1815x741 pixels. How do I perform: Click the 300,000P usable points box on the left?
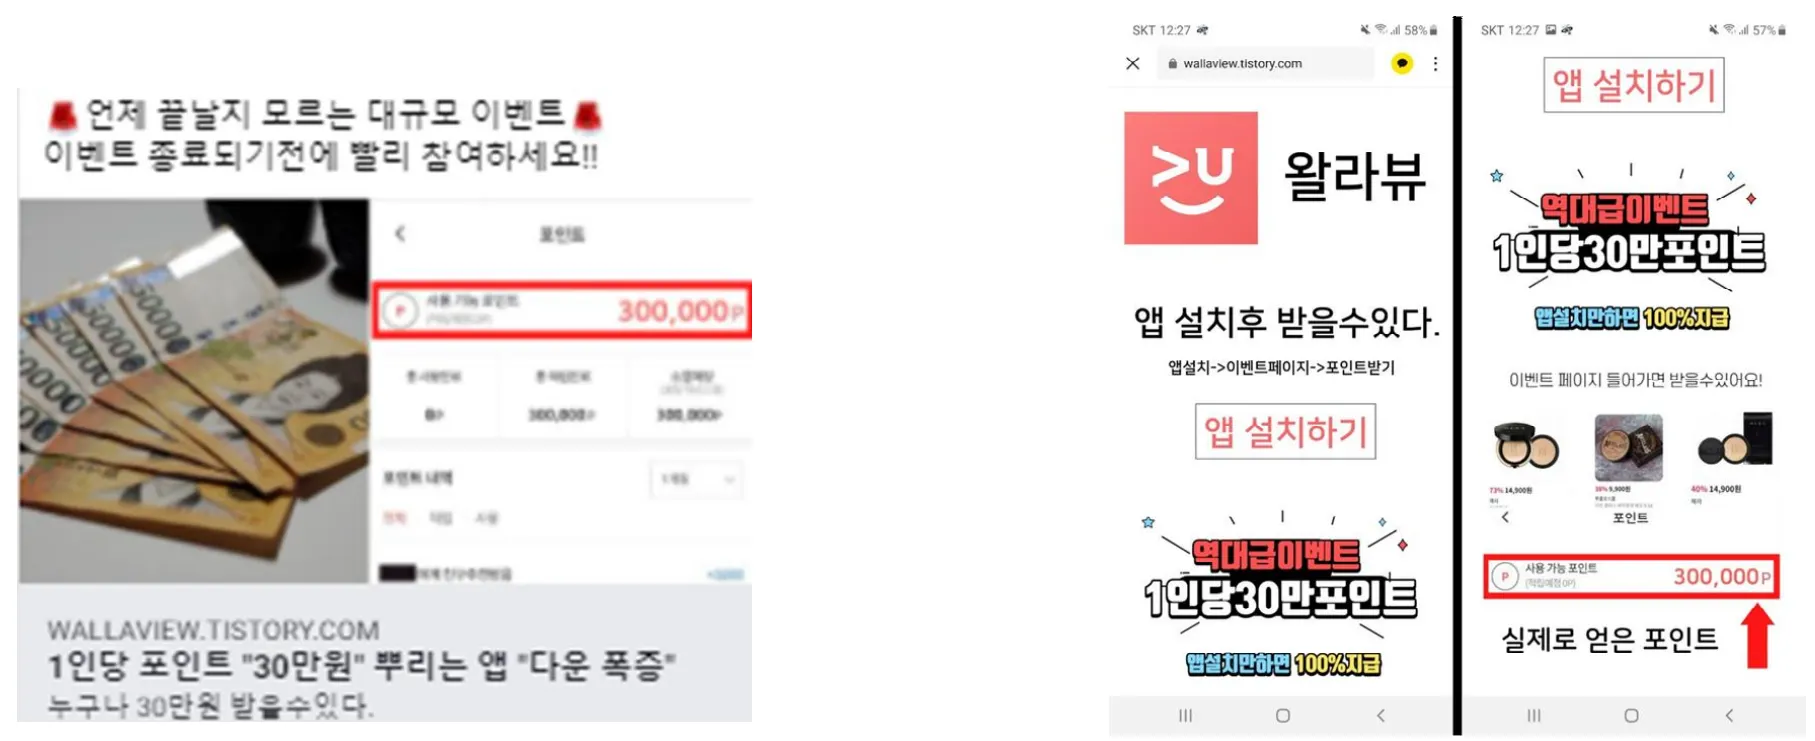pos(562,310)
